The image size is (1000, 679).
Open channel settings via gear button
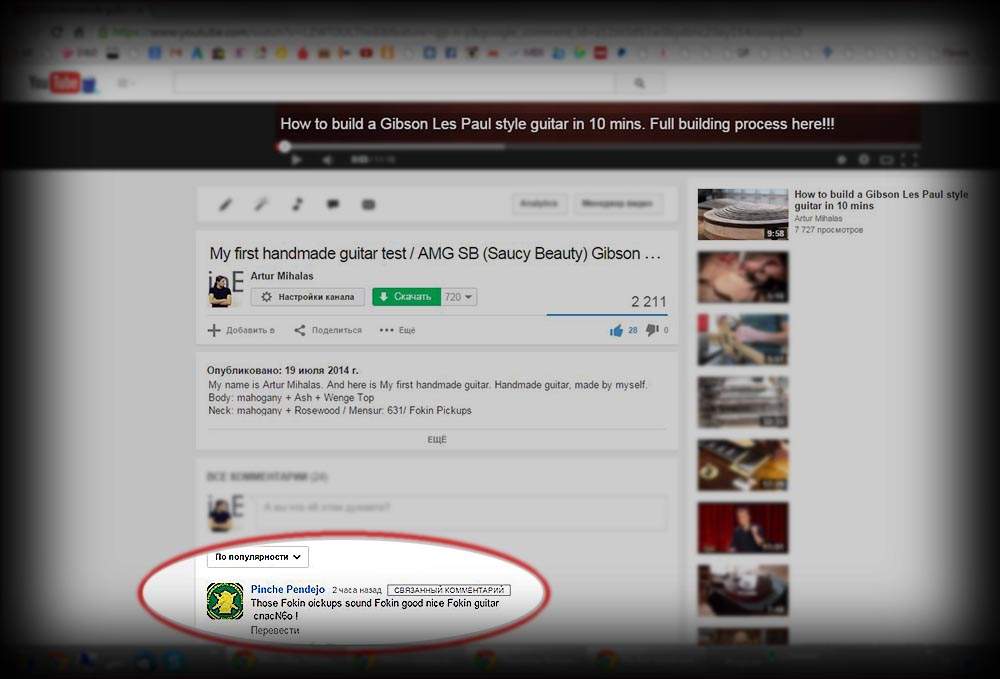(x=307, y=297)
